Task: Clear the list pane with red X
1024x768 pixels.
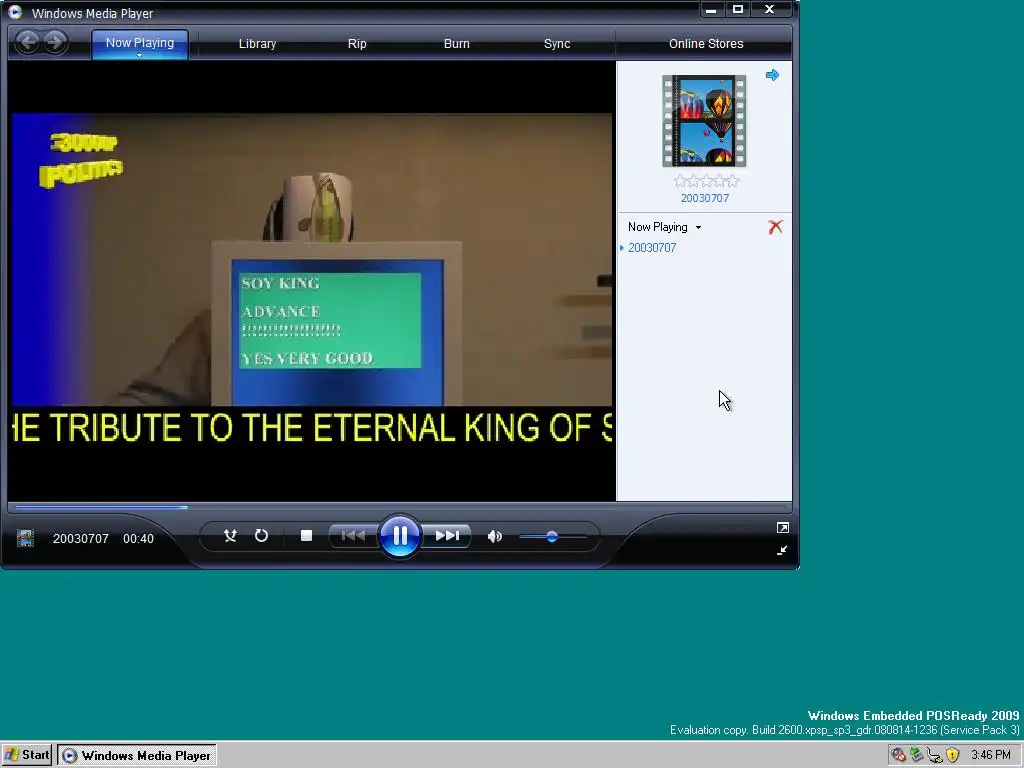Action: coord(775,227)
